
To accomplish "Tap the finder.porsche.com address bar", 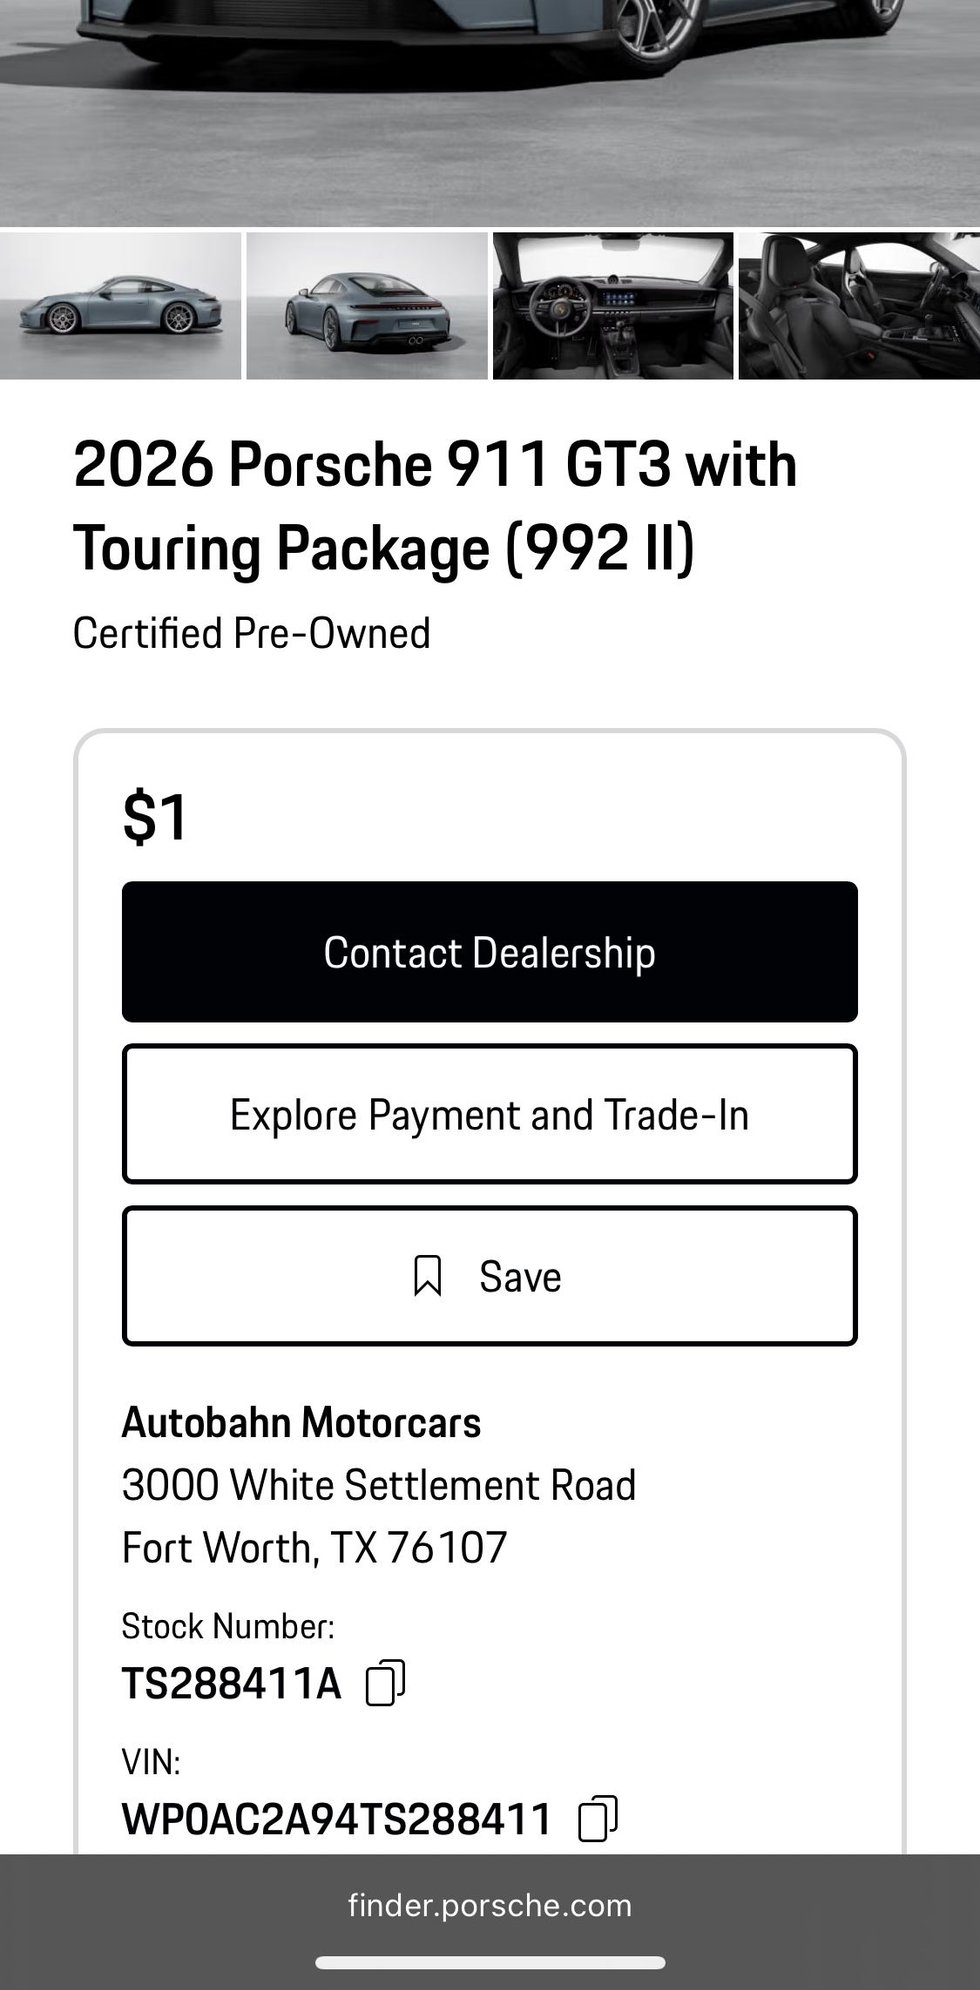I will 489,1905.
